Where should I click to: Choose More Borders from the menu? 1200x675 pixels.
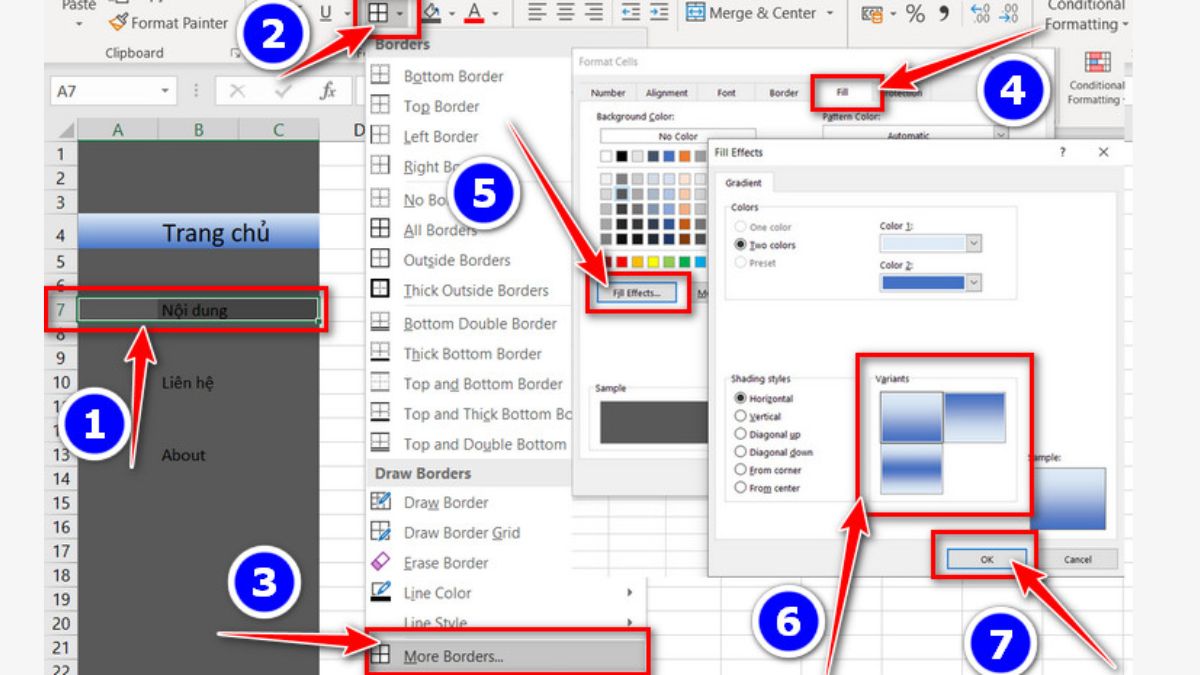pyautogui.click(x=453, y=657)
